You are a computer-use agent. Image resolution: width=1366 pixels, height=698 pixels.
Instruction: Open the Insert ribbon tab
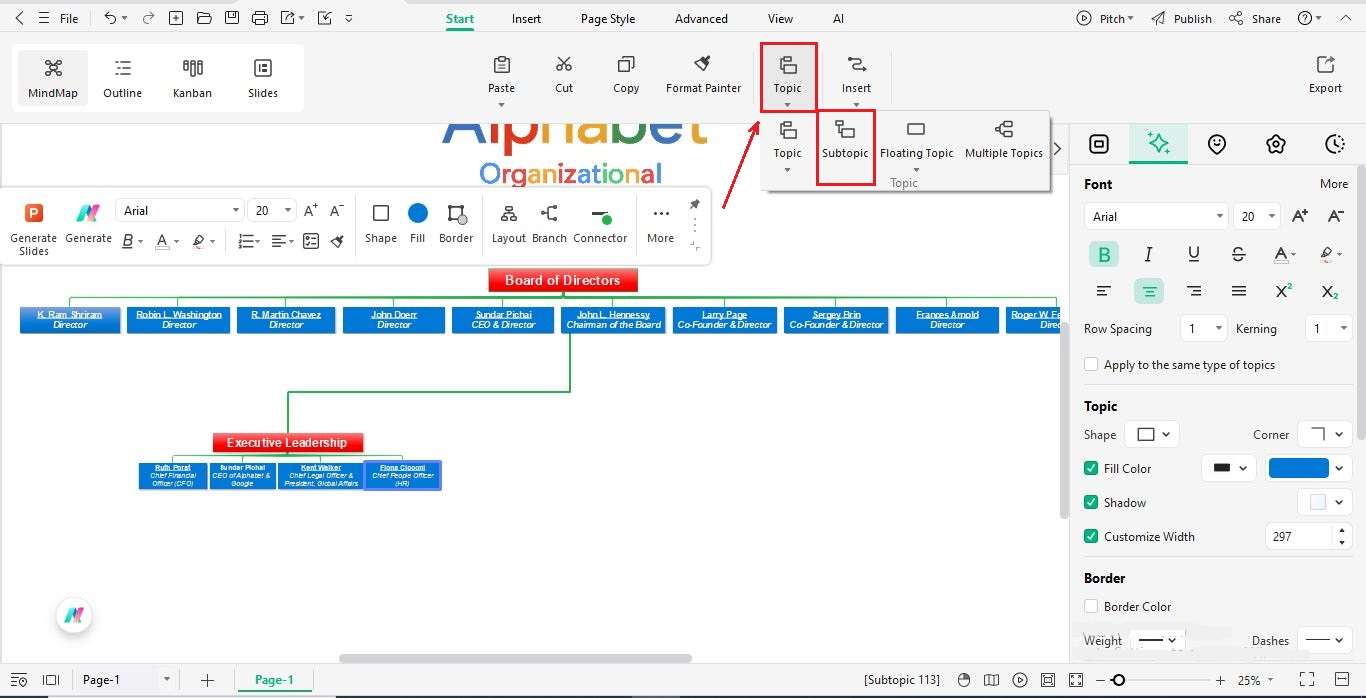526,18
